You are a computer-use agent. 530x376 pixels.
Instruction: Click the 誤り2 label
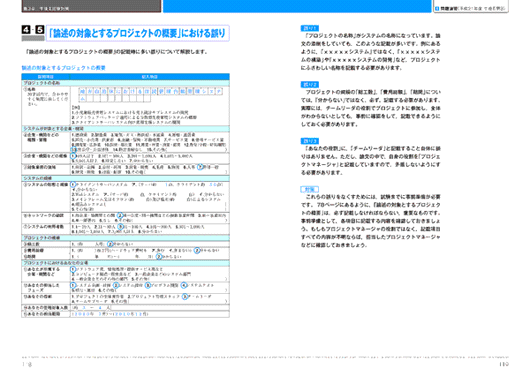[309, 85]
